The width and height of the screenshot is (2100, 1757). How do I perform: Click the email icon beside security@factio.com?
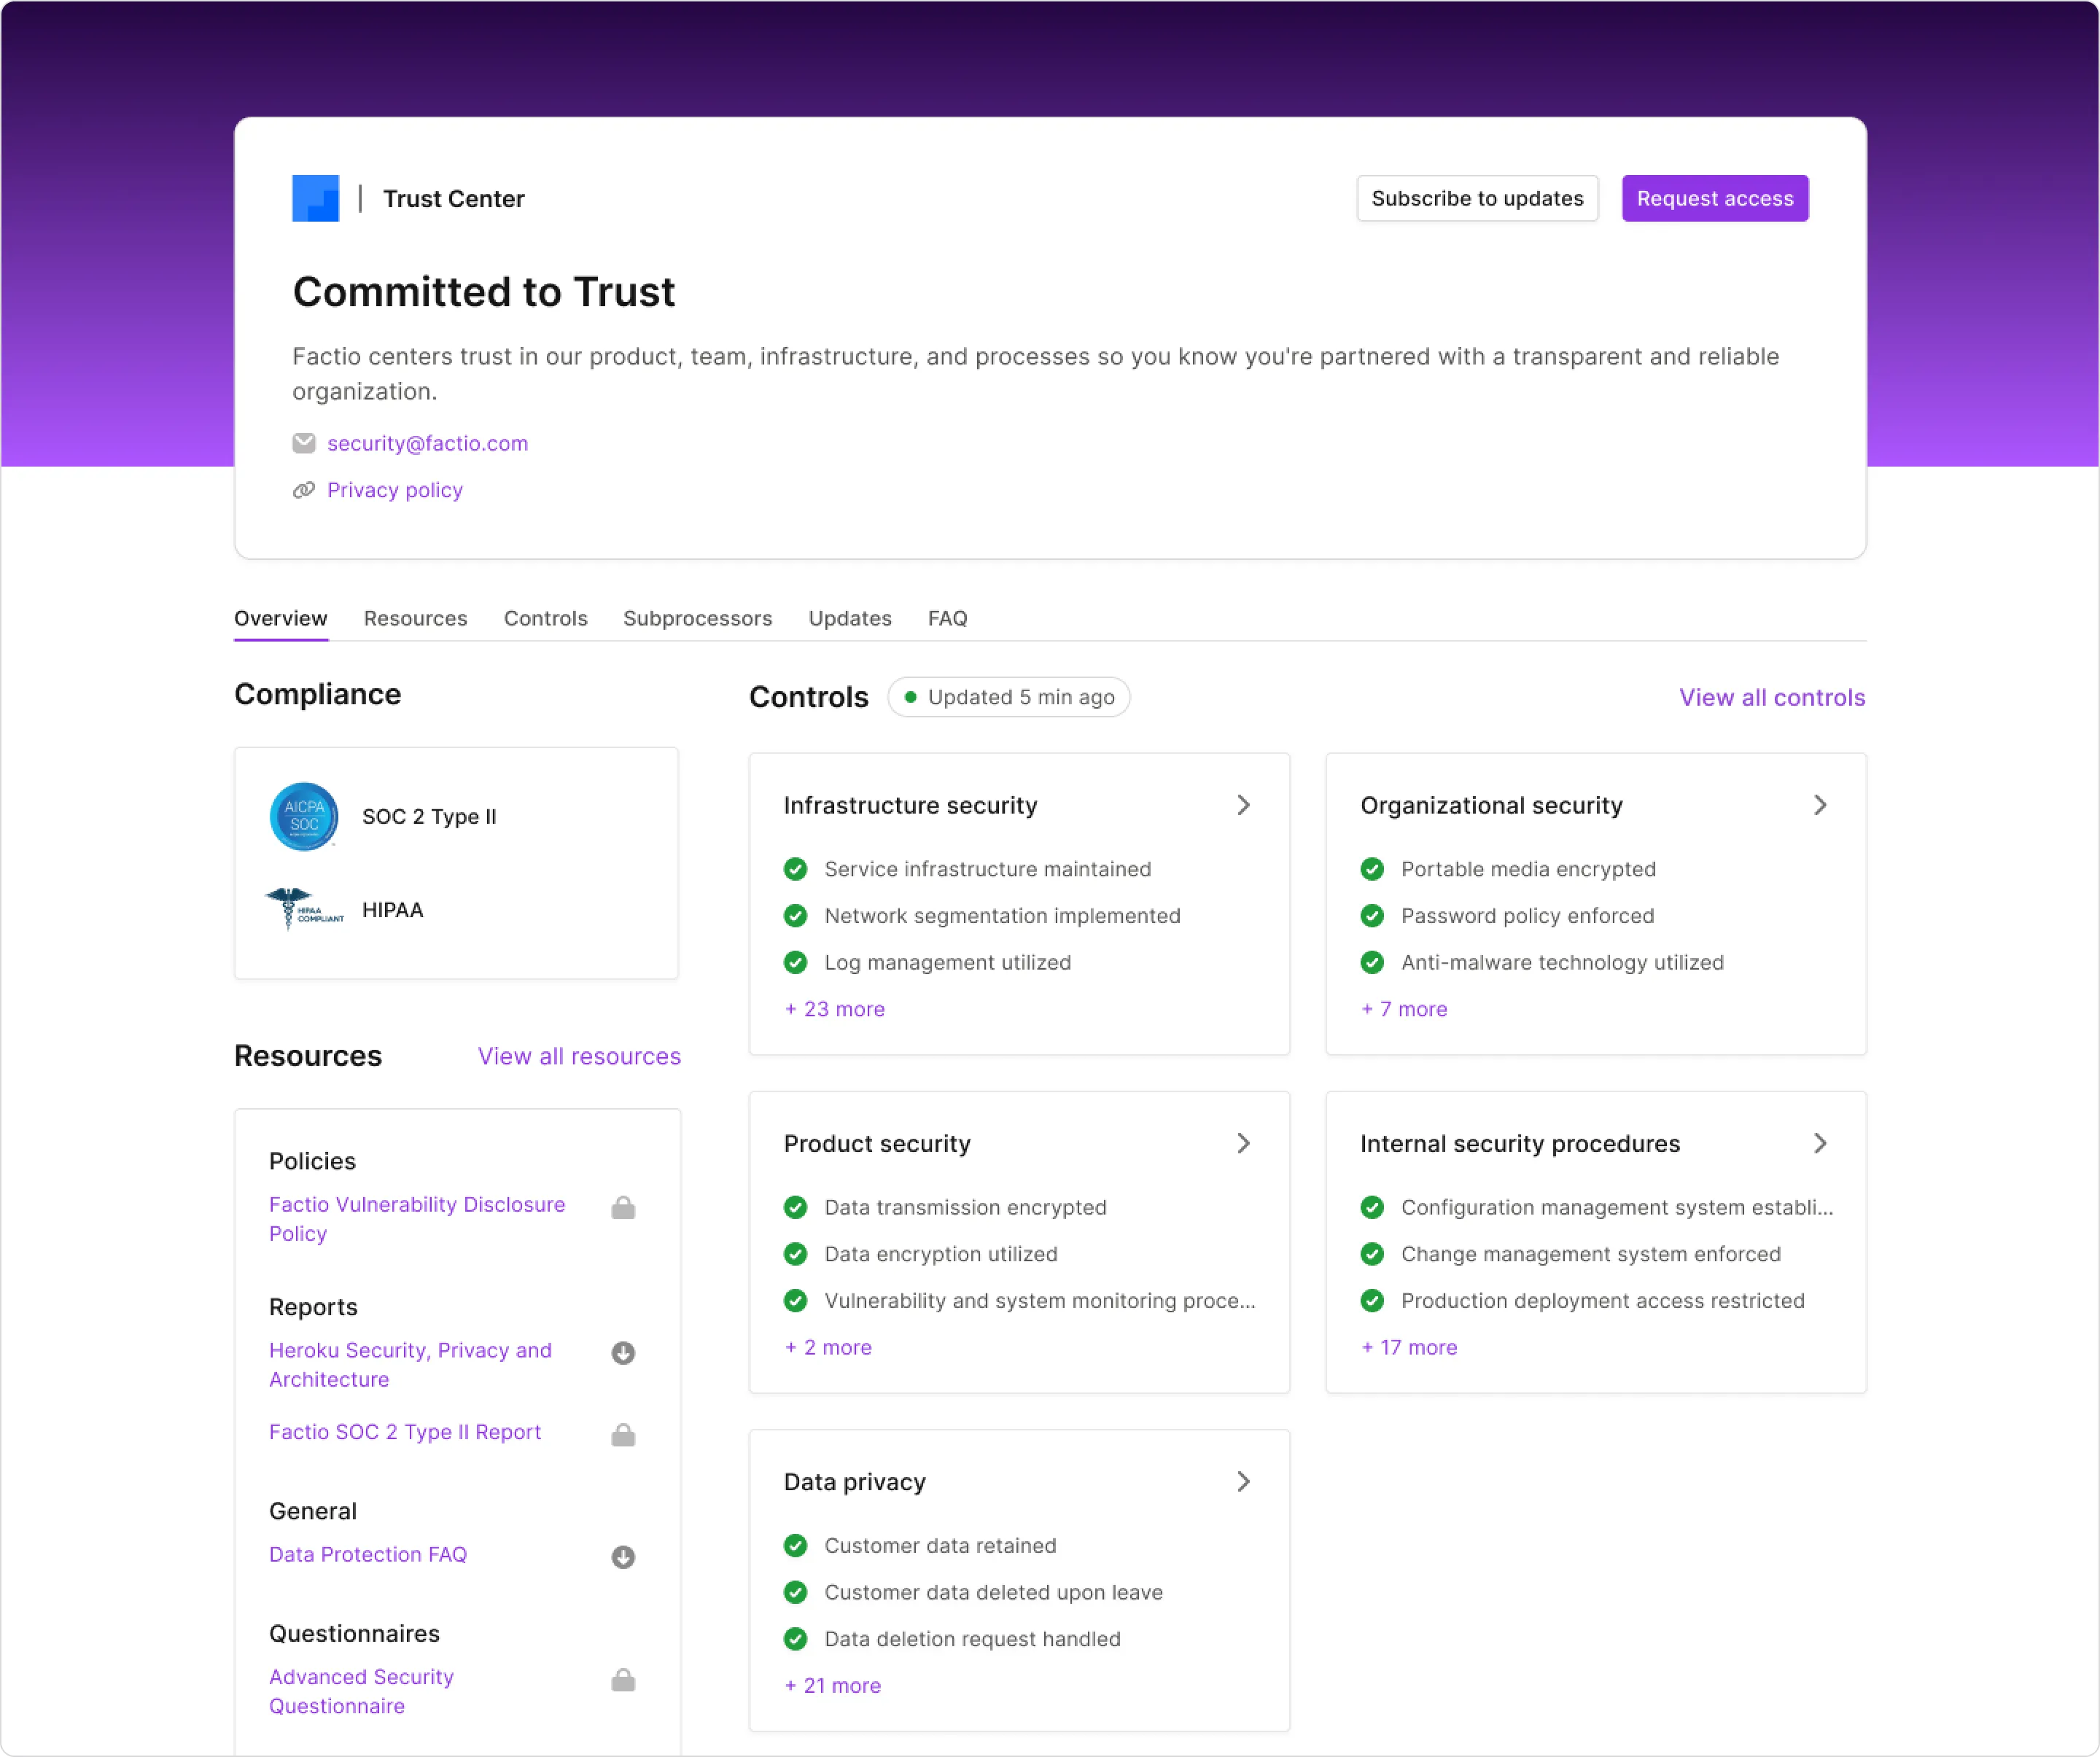[x=304, y=443]
